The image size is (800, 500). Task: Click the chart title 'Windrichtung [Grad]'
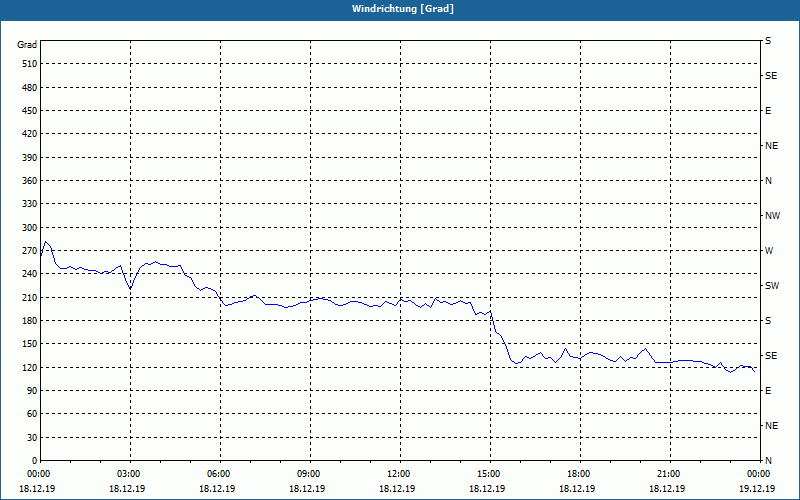[x=403, y=9]
